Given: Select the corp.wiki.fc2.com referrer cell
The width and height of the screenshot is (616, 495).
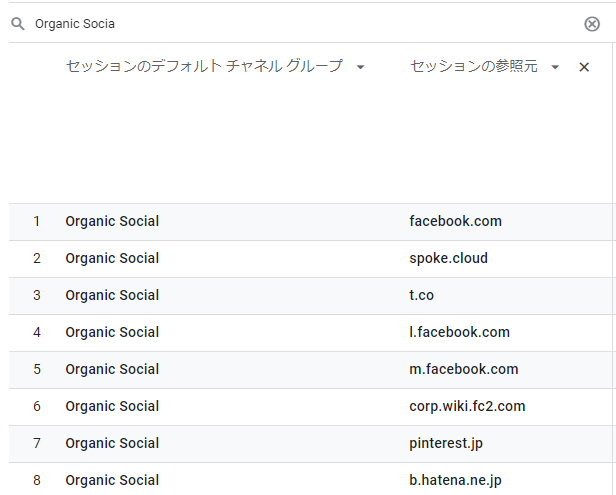Looking at the screenshot, I should pyautogui.click(x=467, y=406).
